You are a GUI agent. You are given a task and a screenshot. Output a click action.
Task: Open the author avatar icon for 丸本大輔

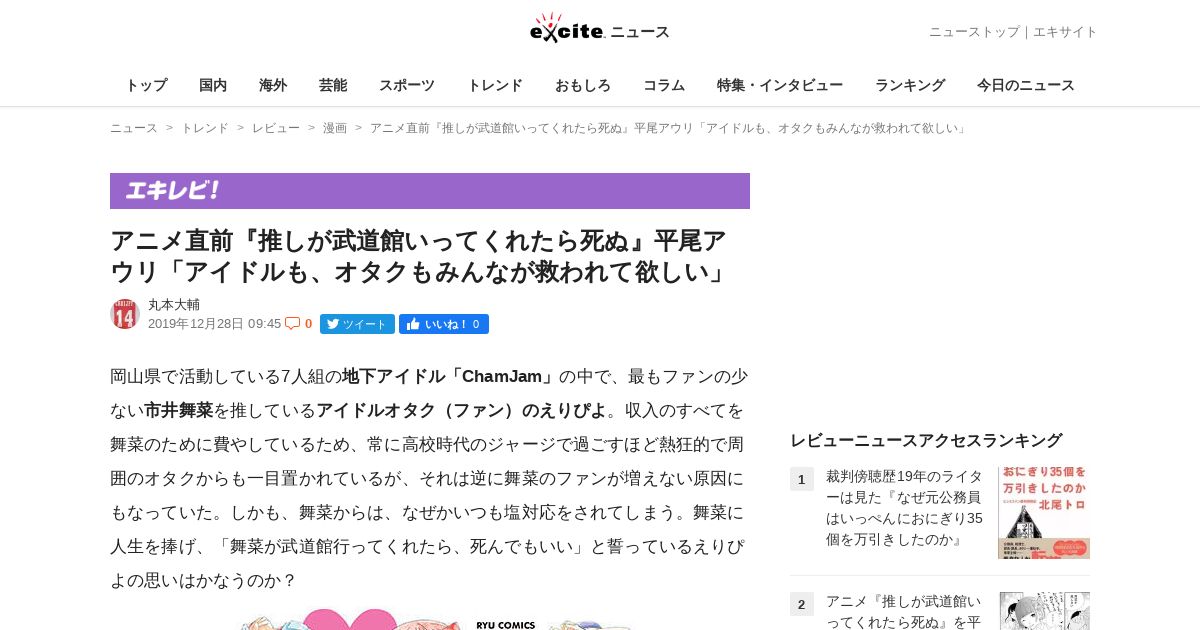click(x=125, y=314)
